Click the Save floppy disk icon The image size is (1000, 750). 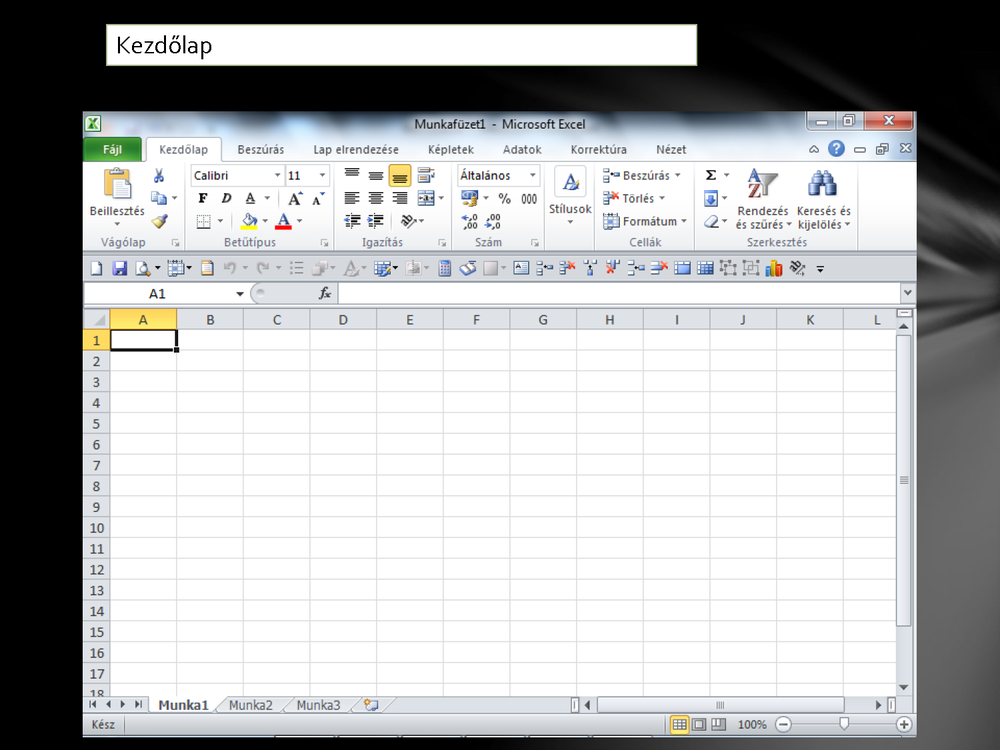(x=119, y=268)
